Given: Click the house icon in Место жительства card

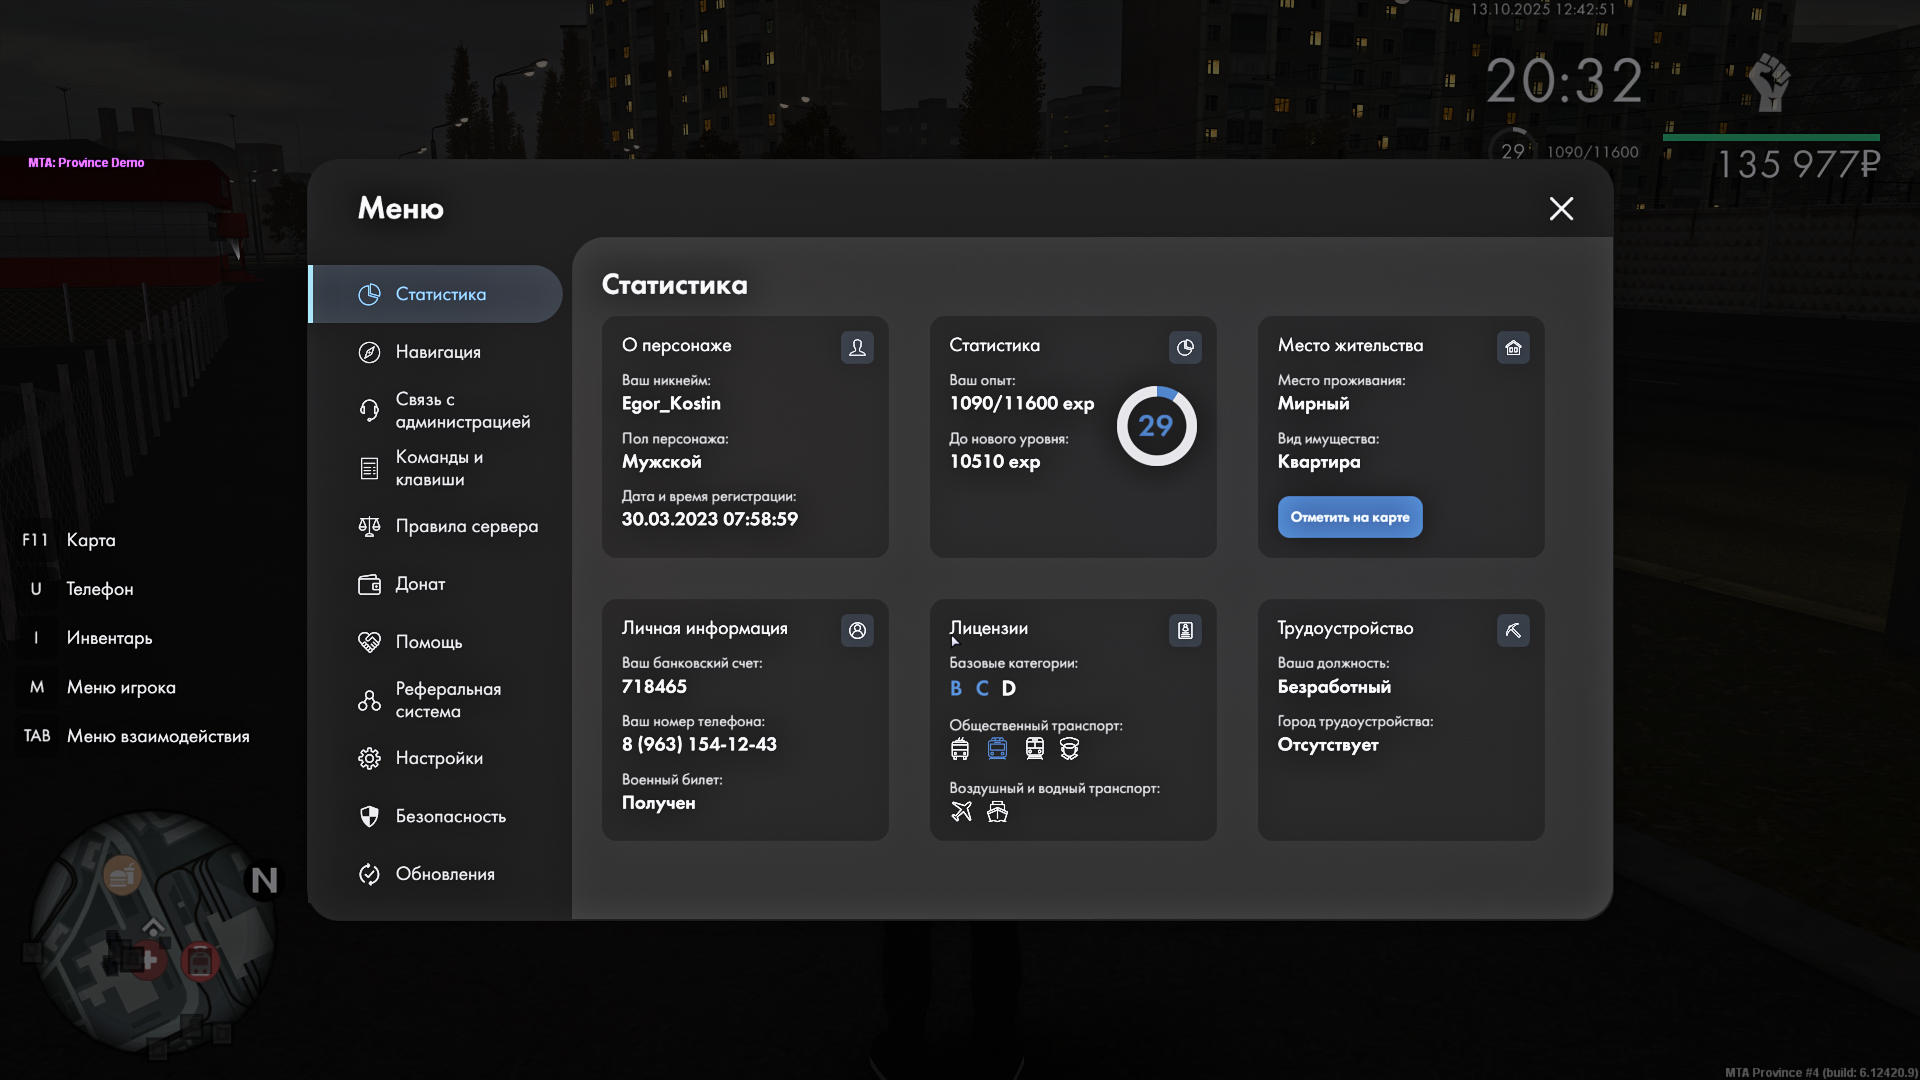Looking at the screenshot, I should [x=1513, y=347].
